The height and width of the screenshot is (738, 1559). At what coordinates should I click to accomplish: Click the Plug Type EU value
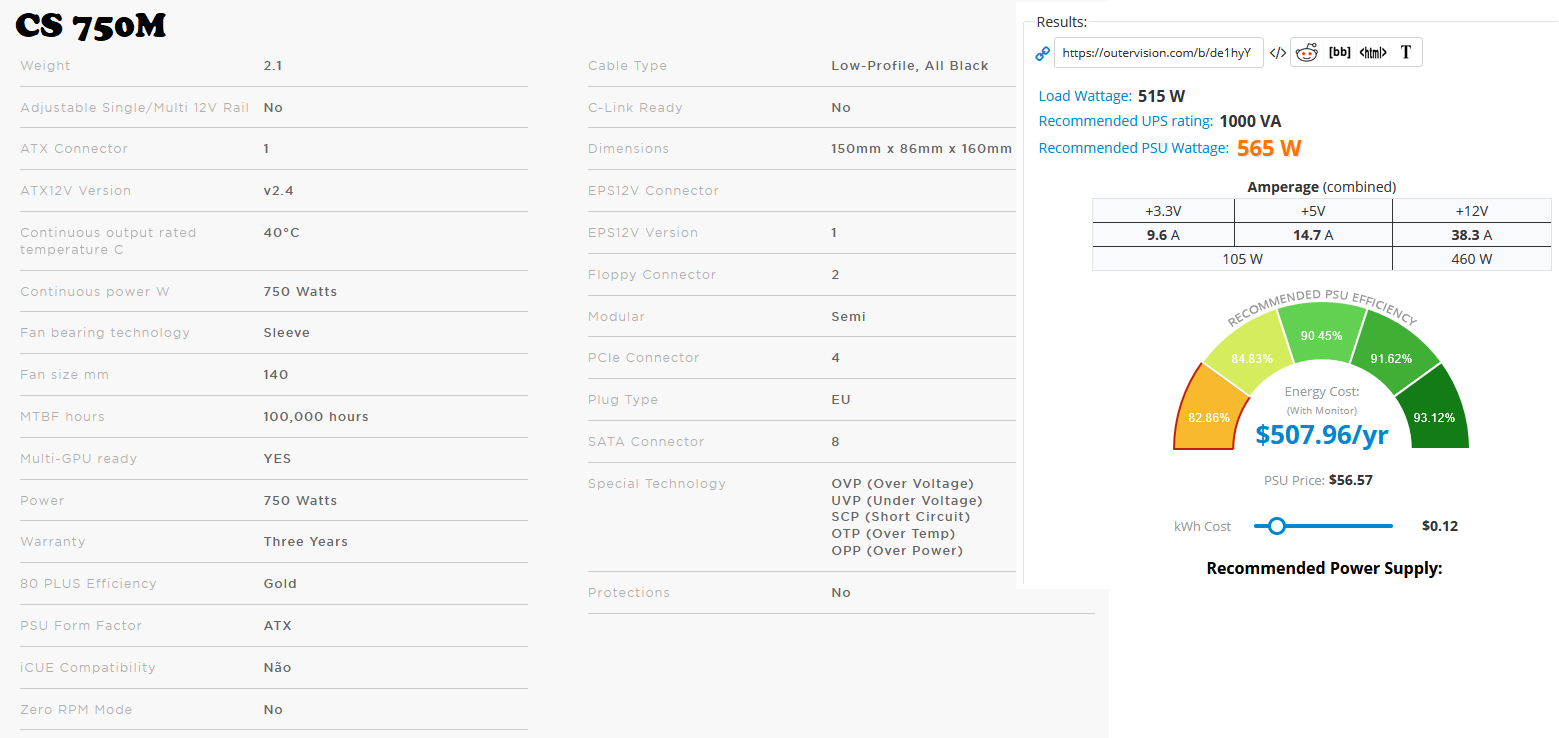pyautogui.click(x=841, y=399)
